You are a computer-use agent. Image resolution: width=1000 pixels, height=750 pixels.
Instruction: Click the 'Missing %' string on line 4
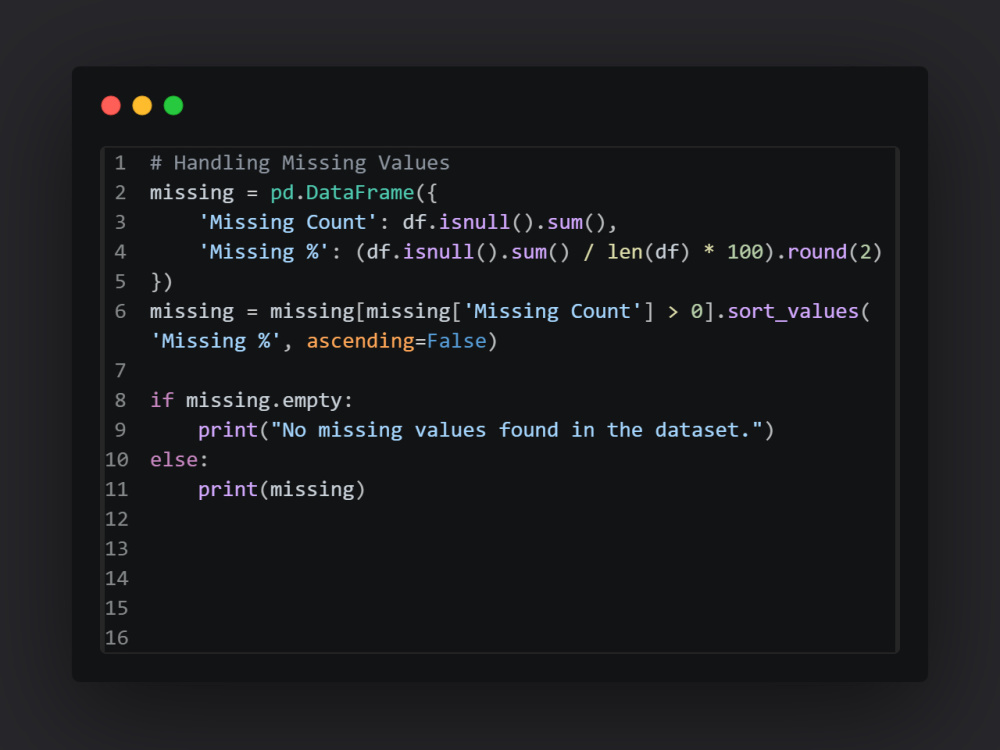pyautogui.click(x=264, y=252)
